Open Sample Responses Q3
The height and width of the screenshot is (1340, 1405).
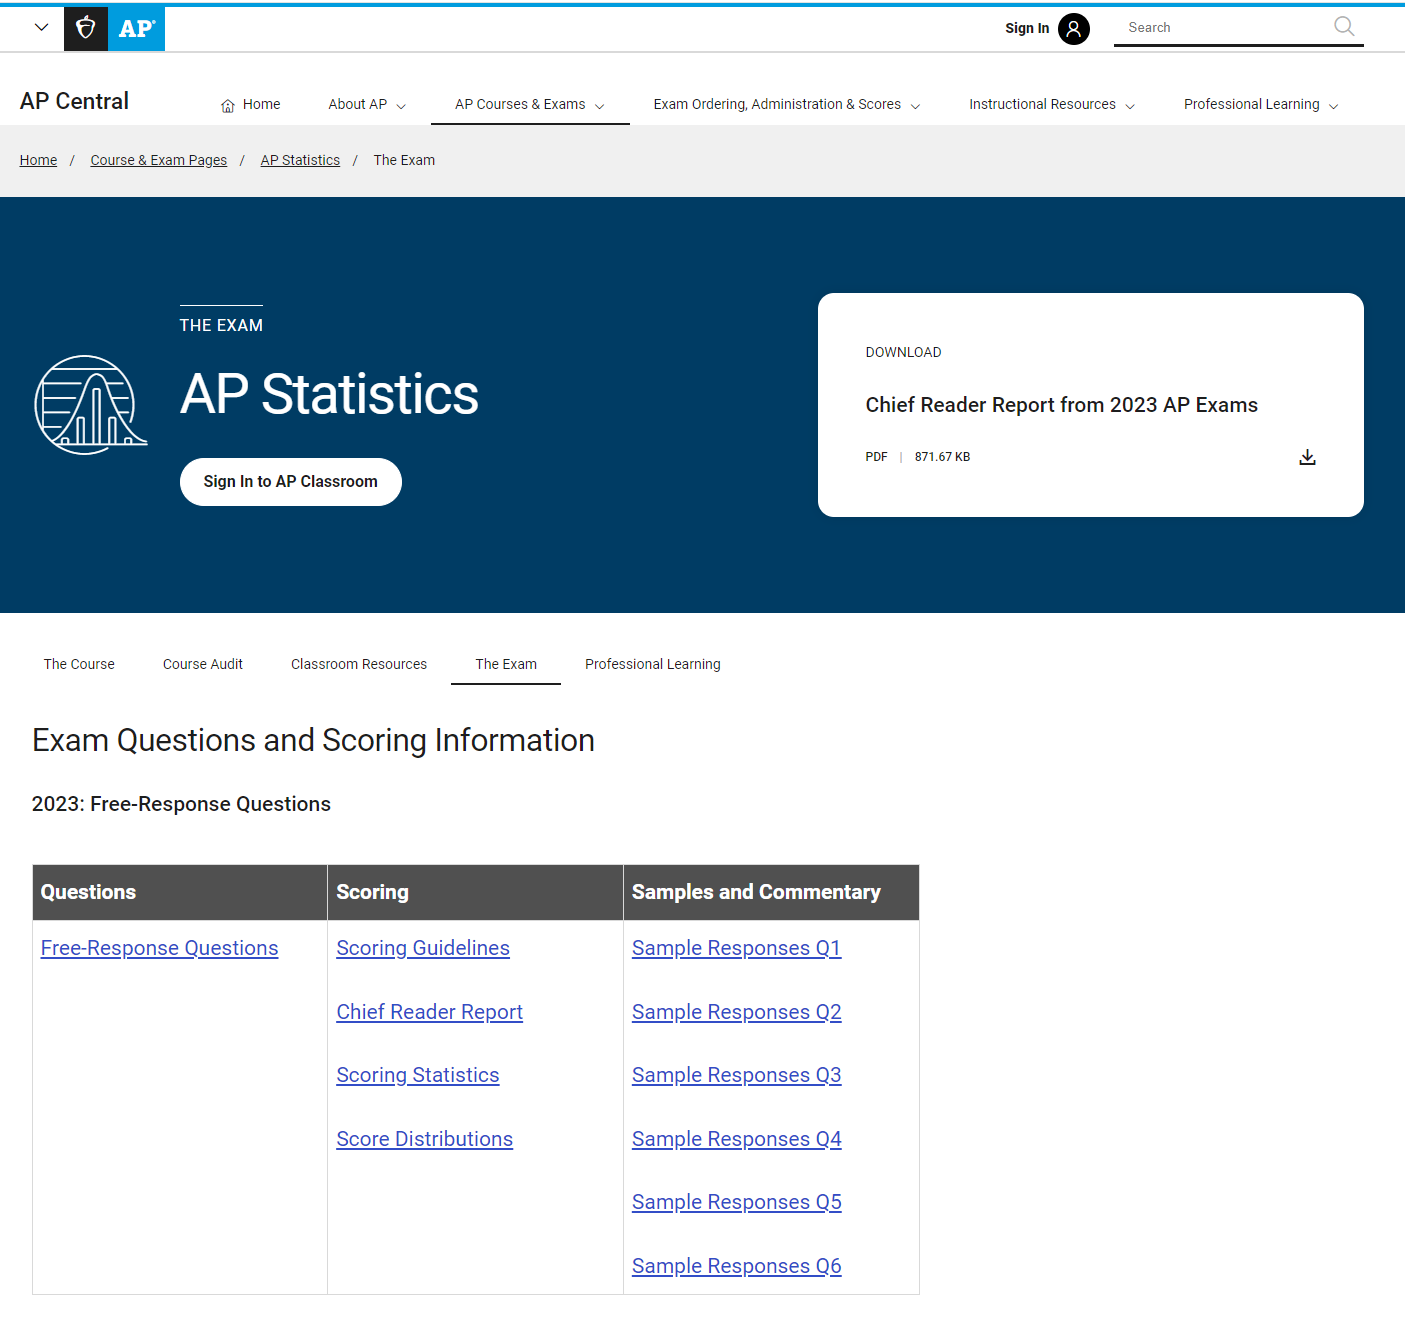point(737,1075)
